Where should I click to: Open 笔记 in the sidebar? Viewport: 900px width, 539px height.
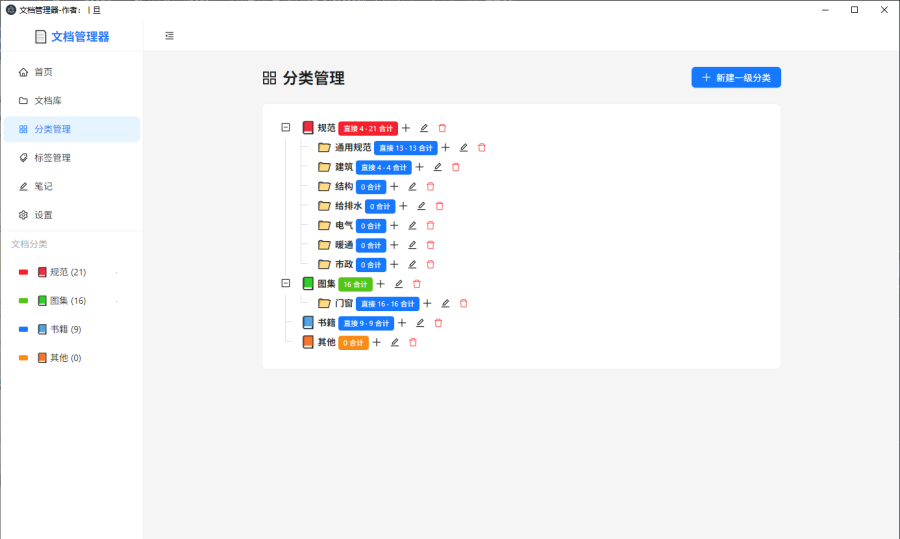click(x=72, y=187)
